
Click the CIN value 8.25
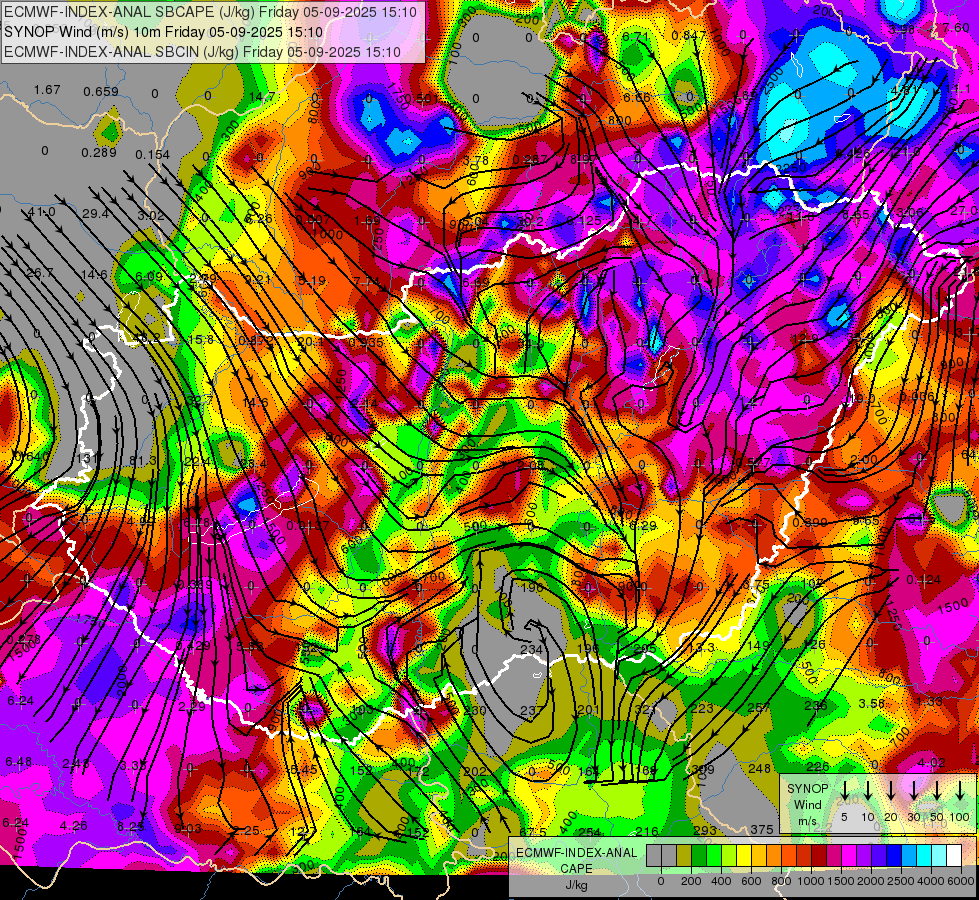[x=130, y=826]
